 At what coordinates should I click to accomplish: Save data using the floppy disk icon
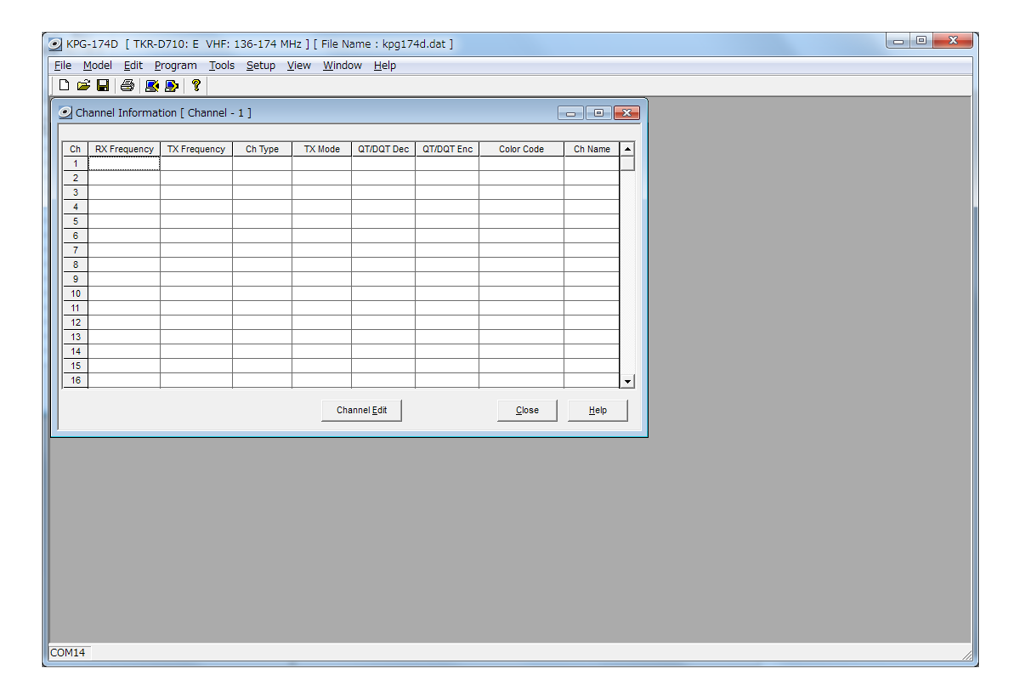pos(103,86)
